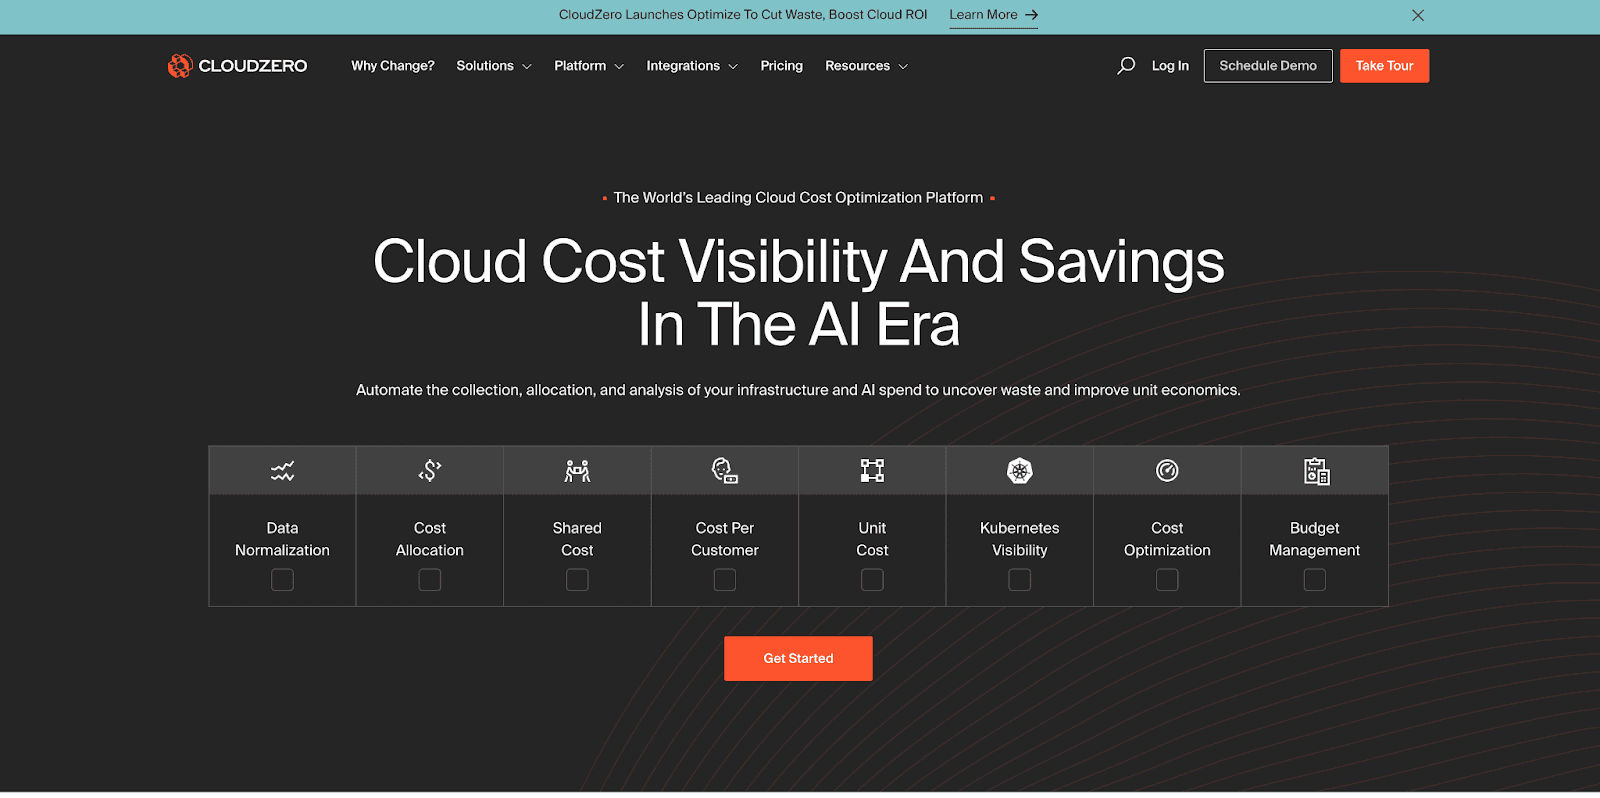Image resolution: width=1600 pixels, height=798 pixels.
Task: Click the Budget Management clipboard icon
Action: [x=1316, y=470]
